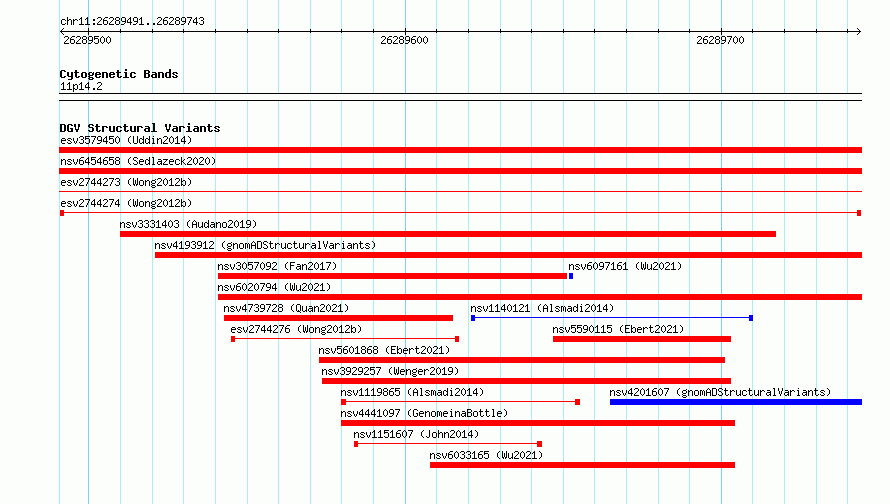Viewport: 890px width, 504px height.
Task: Select nsv3929257 (Wenger2019) label
Action: 390,371
